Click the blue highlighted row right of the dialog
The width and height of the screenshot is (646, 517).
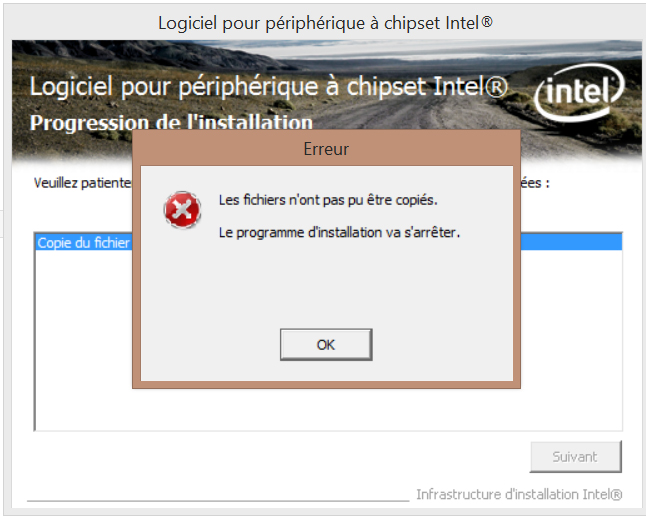click(571, 242)
